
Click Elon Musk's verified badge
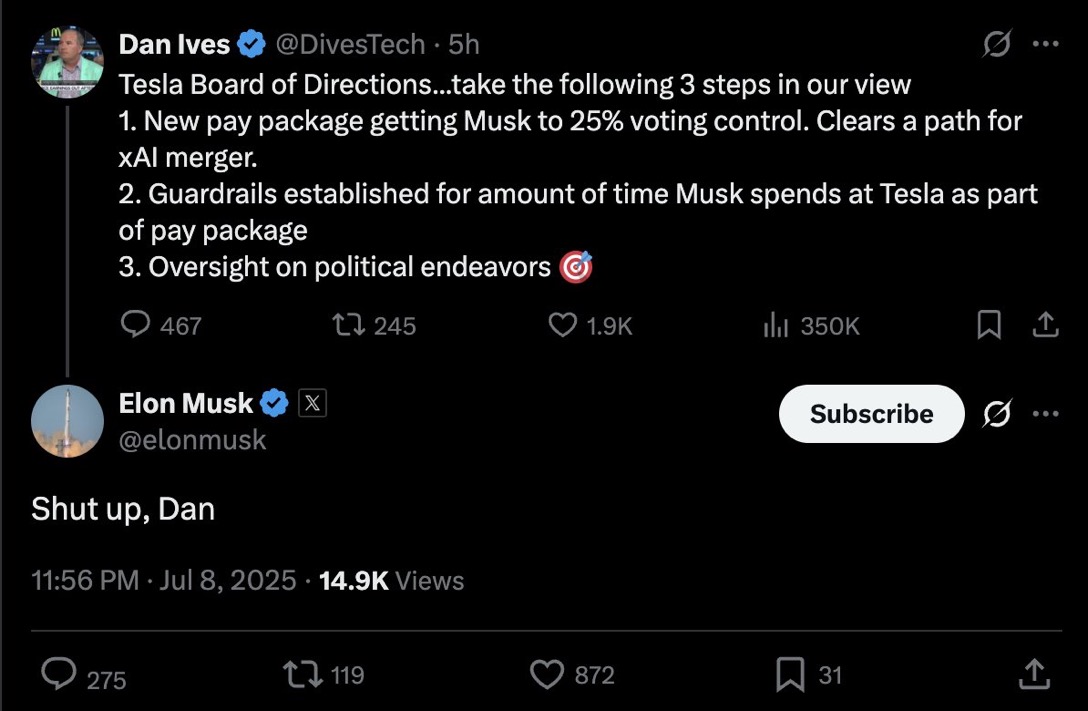tap(273, 403)
